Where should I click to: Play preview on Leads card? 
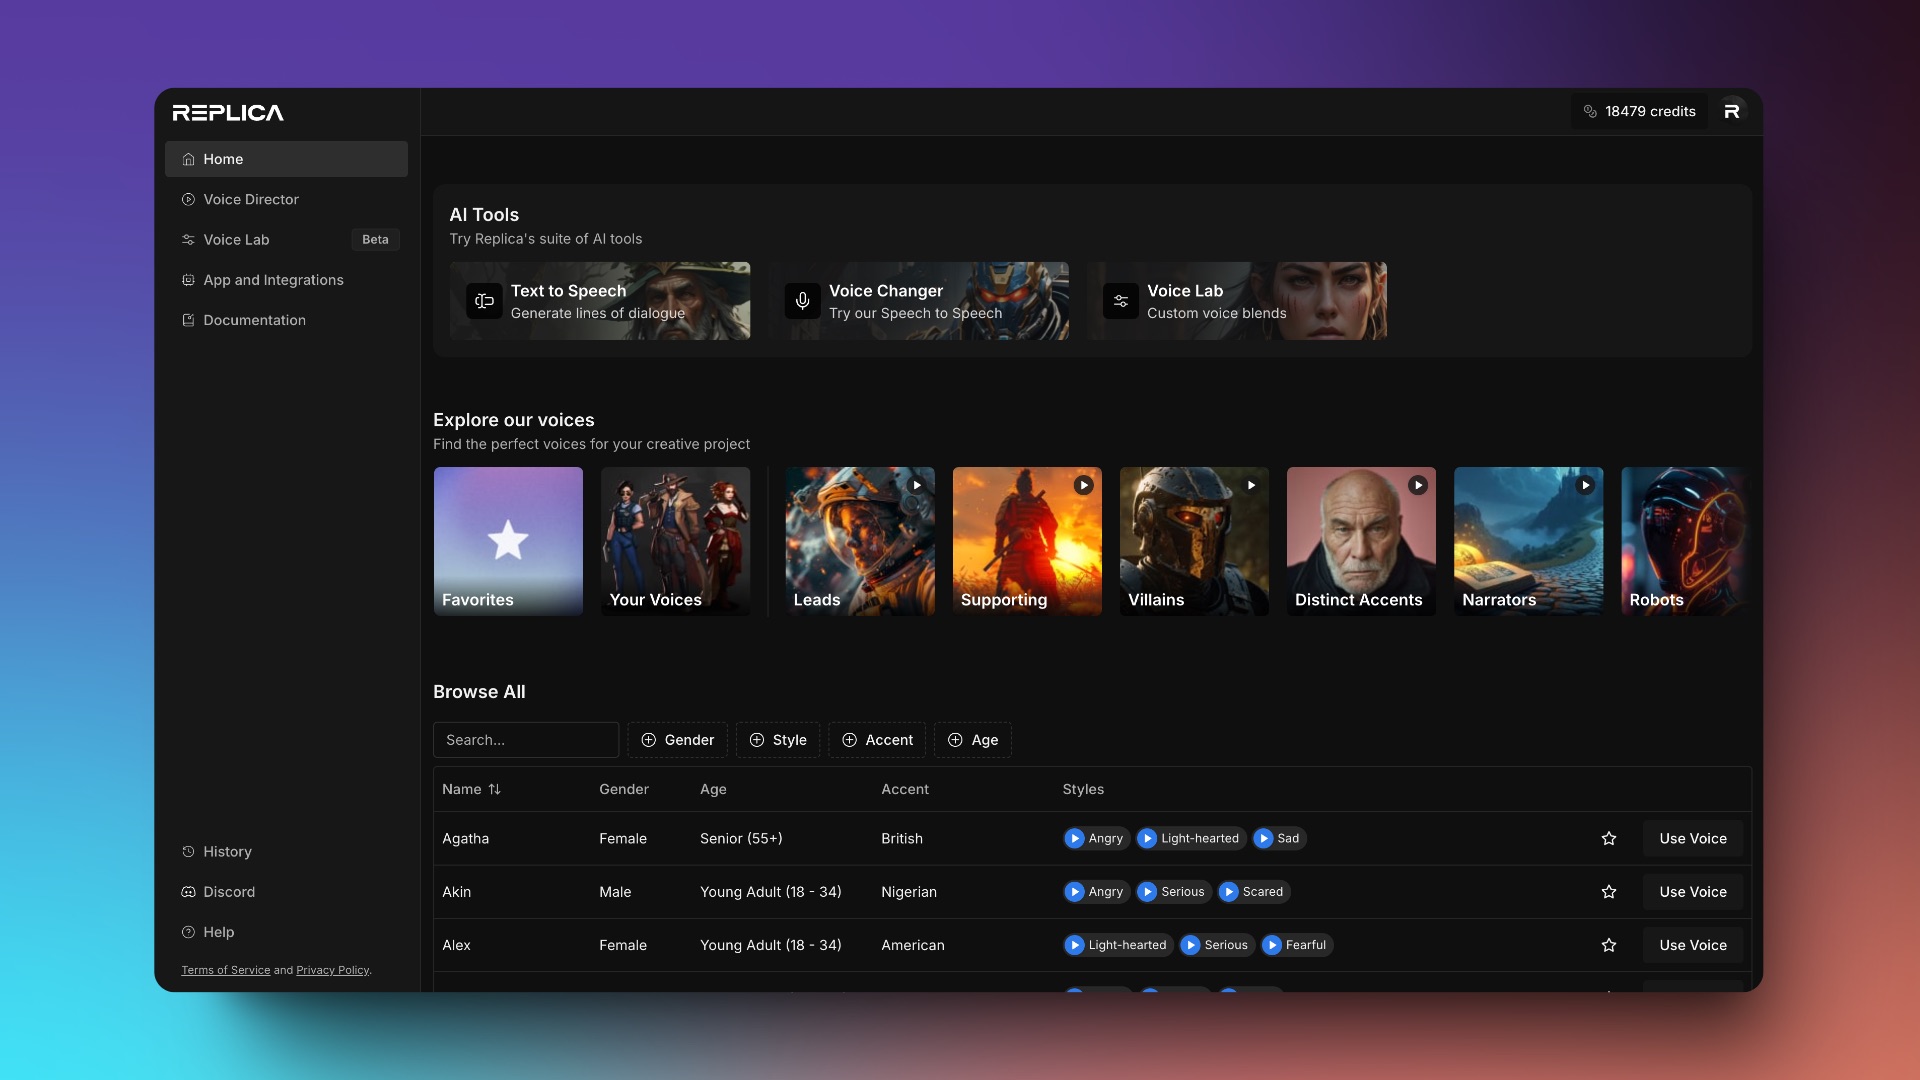tap(916, 485)
